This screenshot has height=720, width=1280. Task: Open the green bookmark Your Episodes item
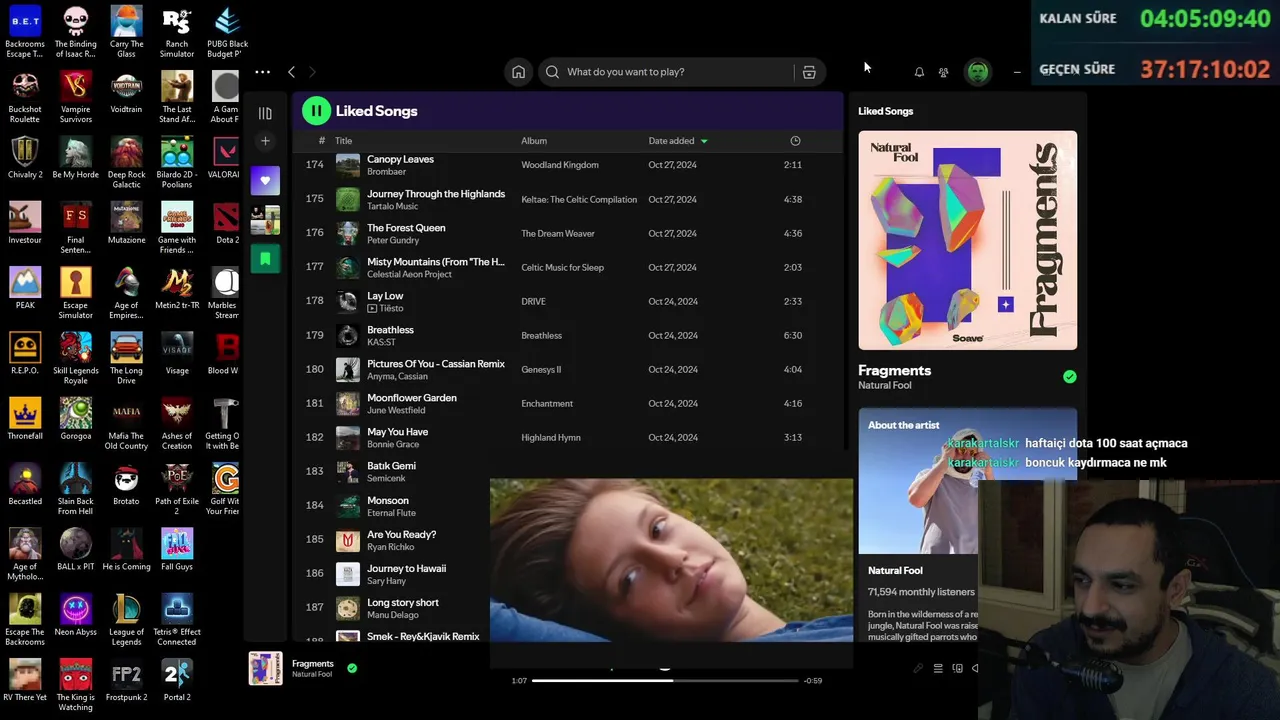coord(265,259)
